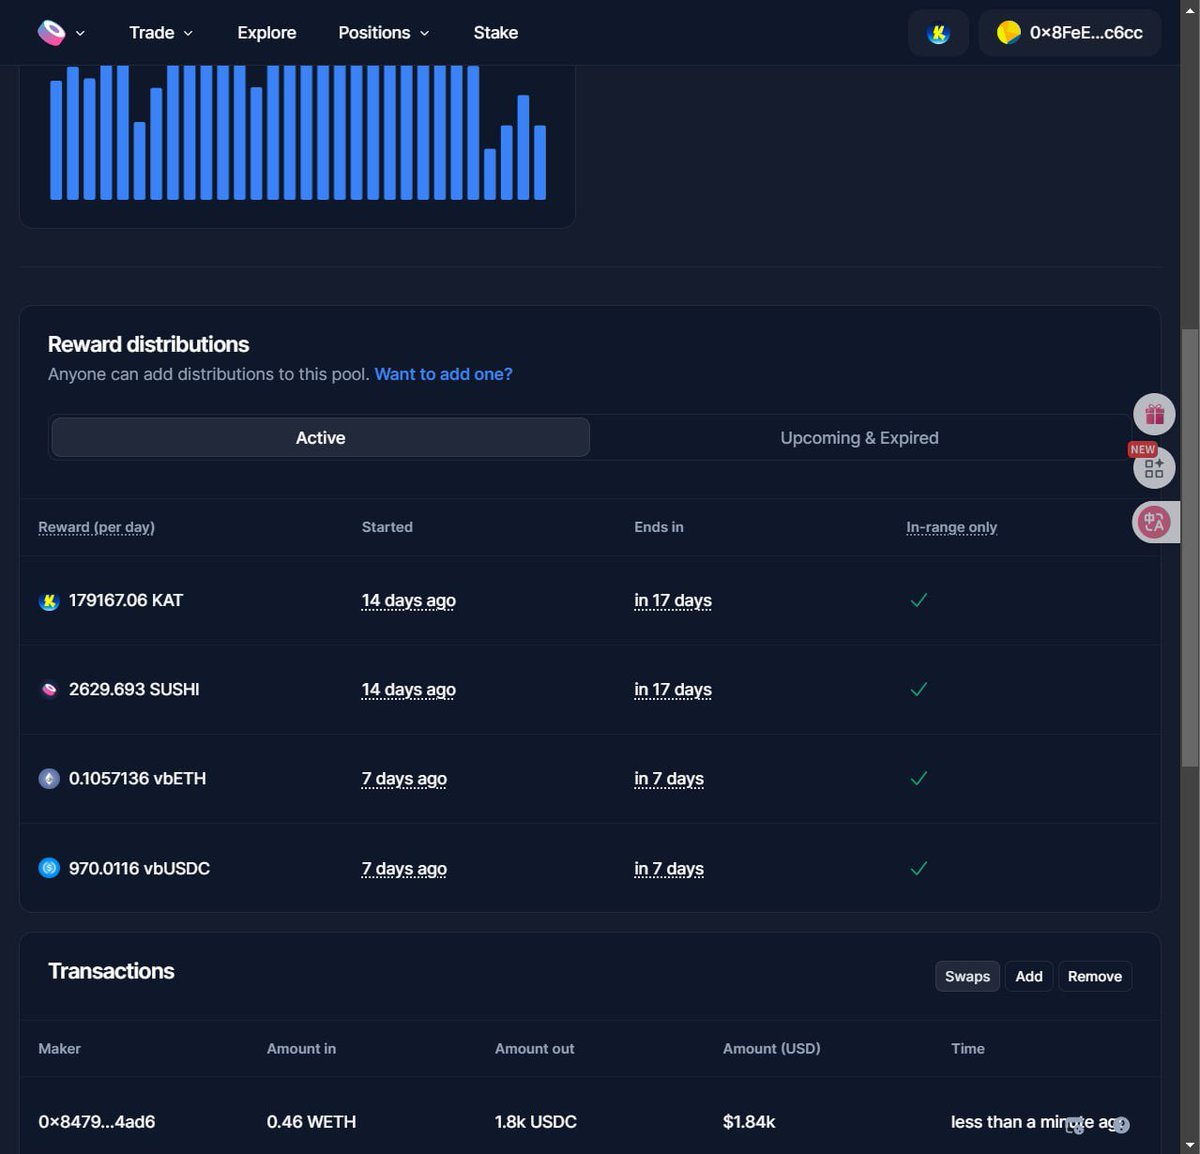The image size is (1200, 1154).
Task: Open the red gift box widget
Action: coord(1154,414)
